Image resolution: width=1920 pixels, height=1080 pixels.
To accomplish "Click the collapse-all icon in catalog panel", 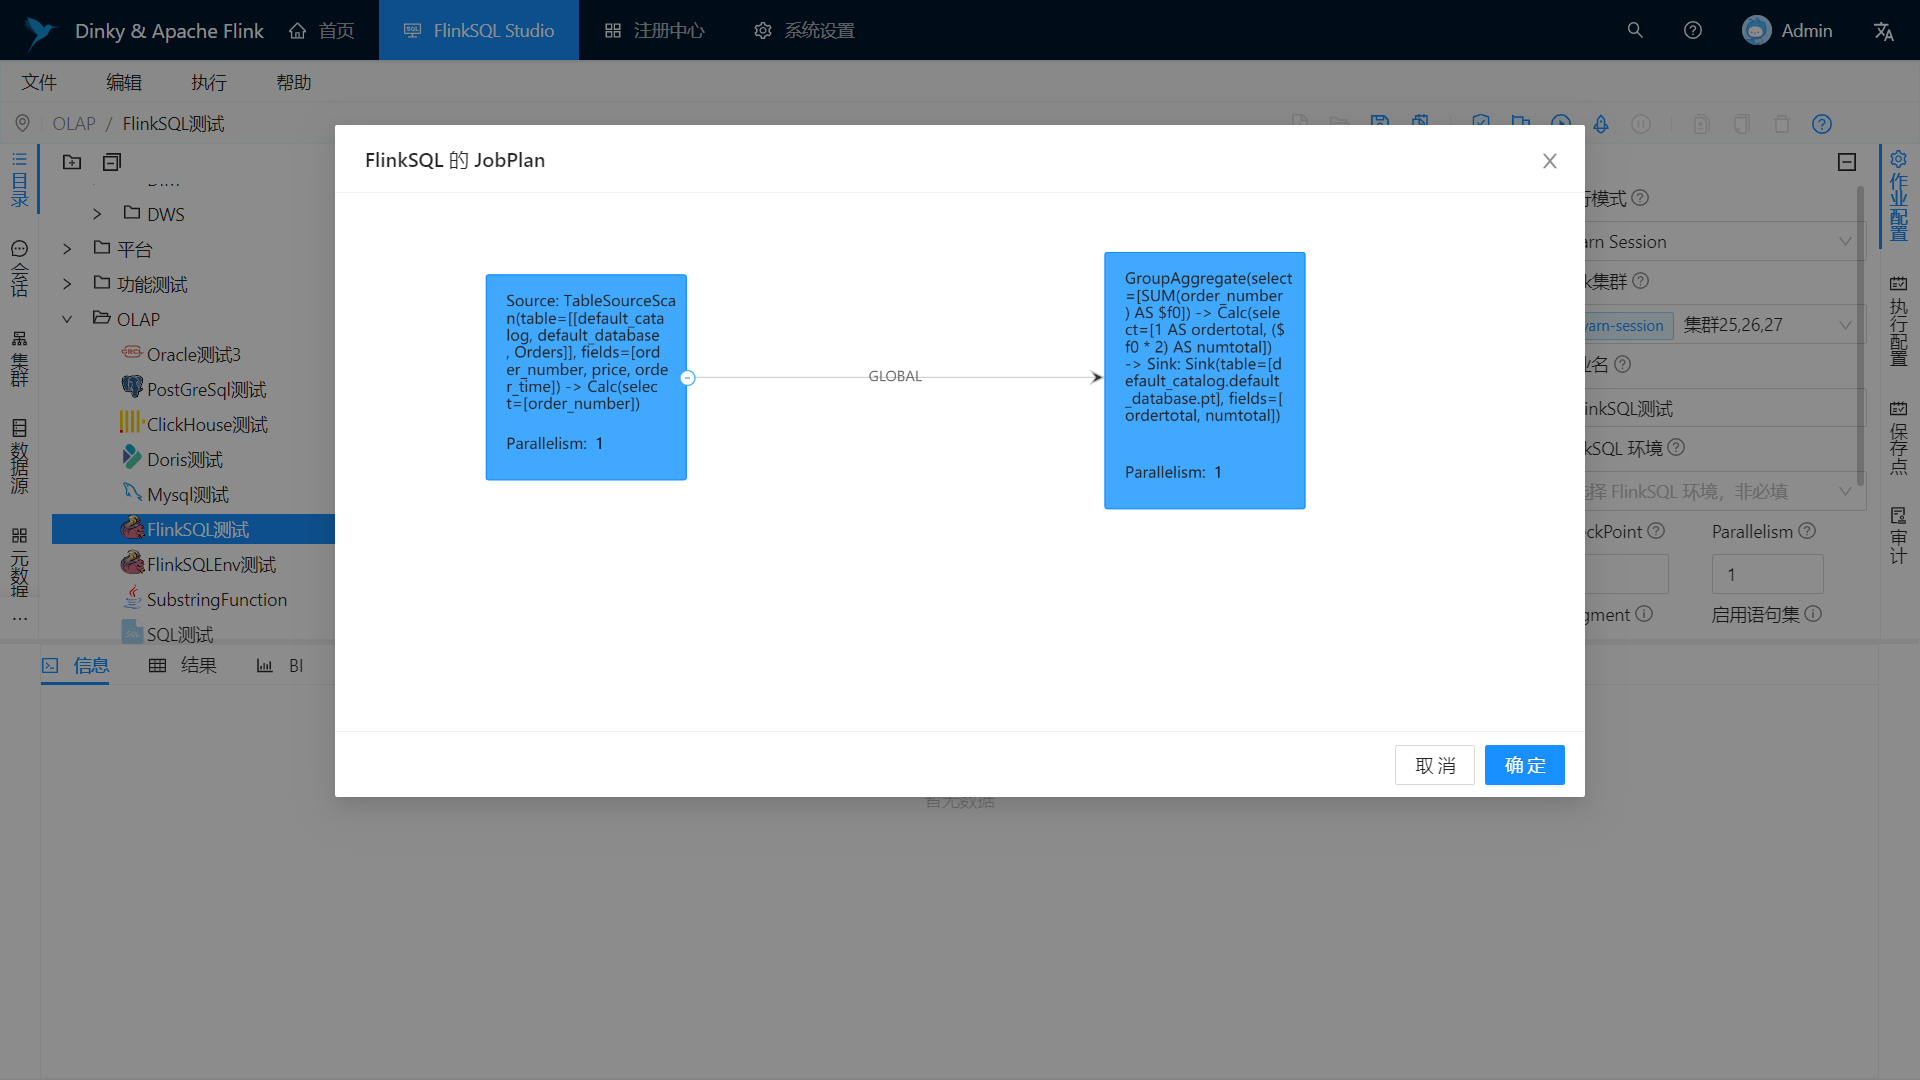I will click(112, 162).
